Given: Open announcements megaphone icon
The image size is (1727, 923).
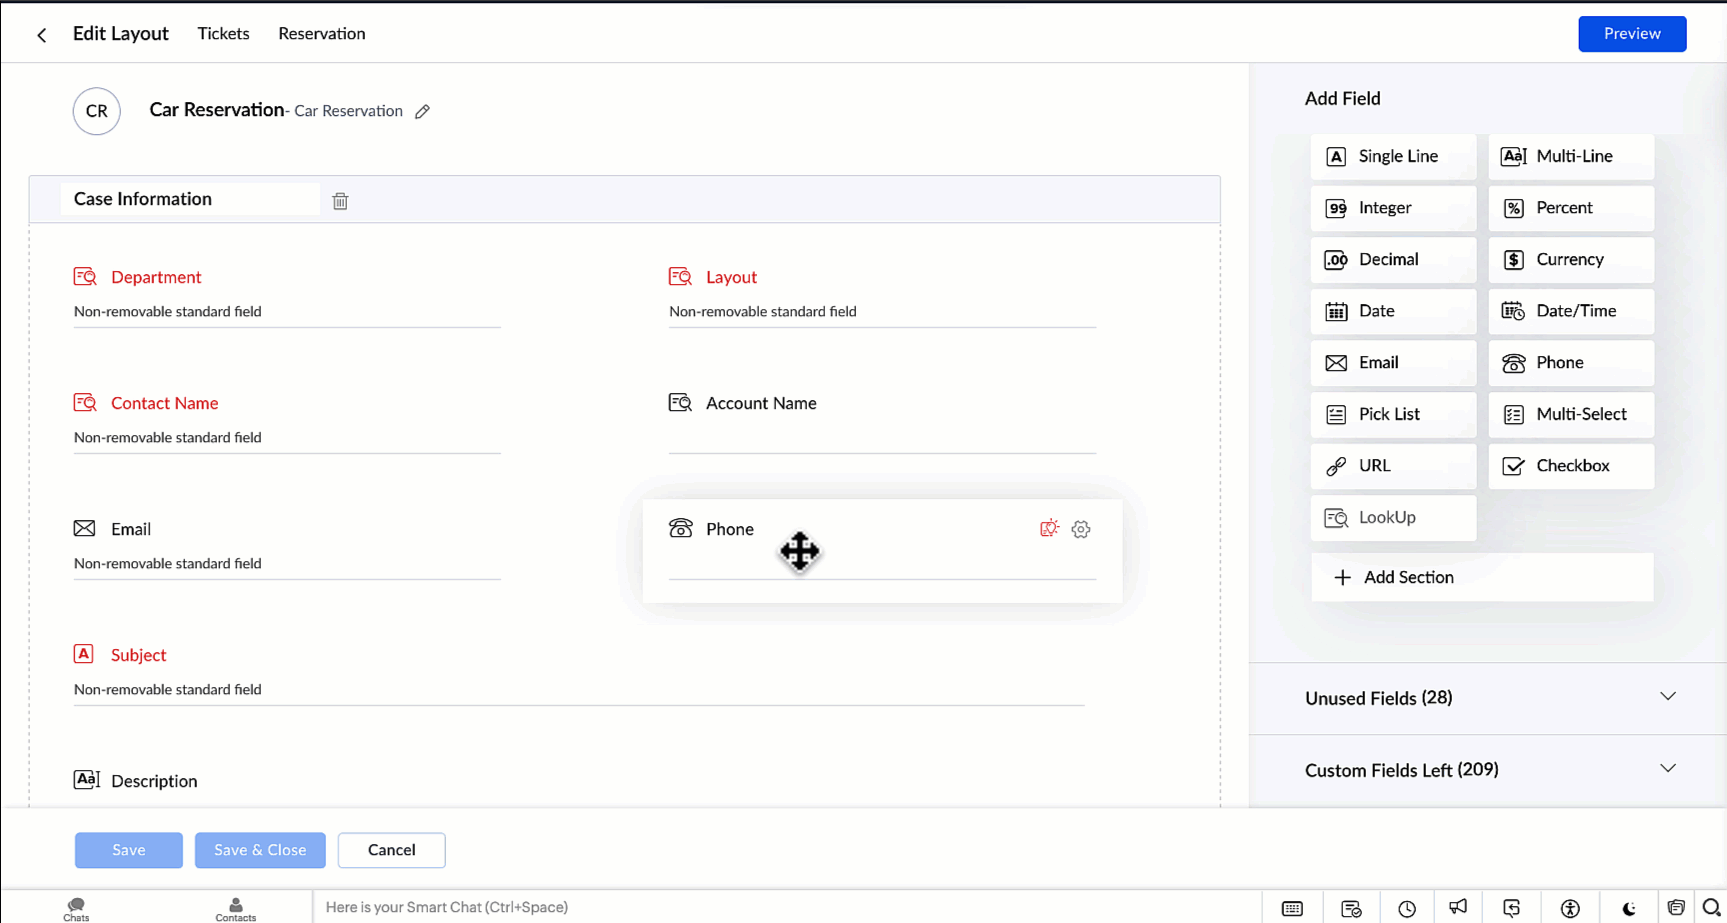Looking at the screenshot, I should pyautogui.click(x=1458, y=907).
